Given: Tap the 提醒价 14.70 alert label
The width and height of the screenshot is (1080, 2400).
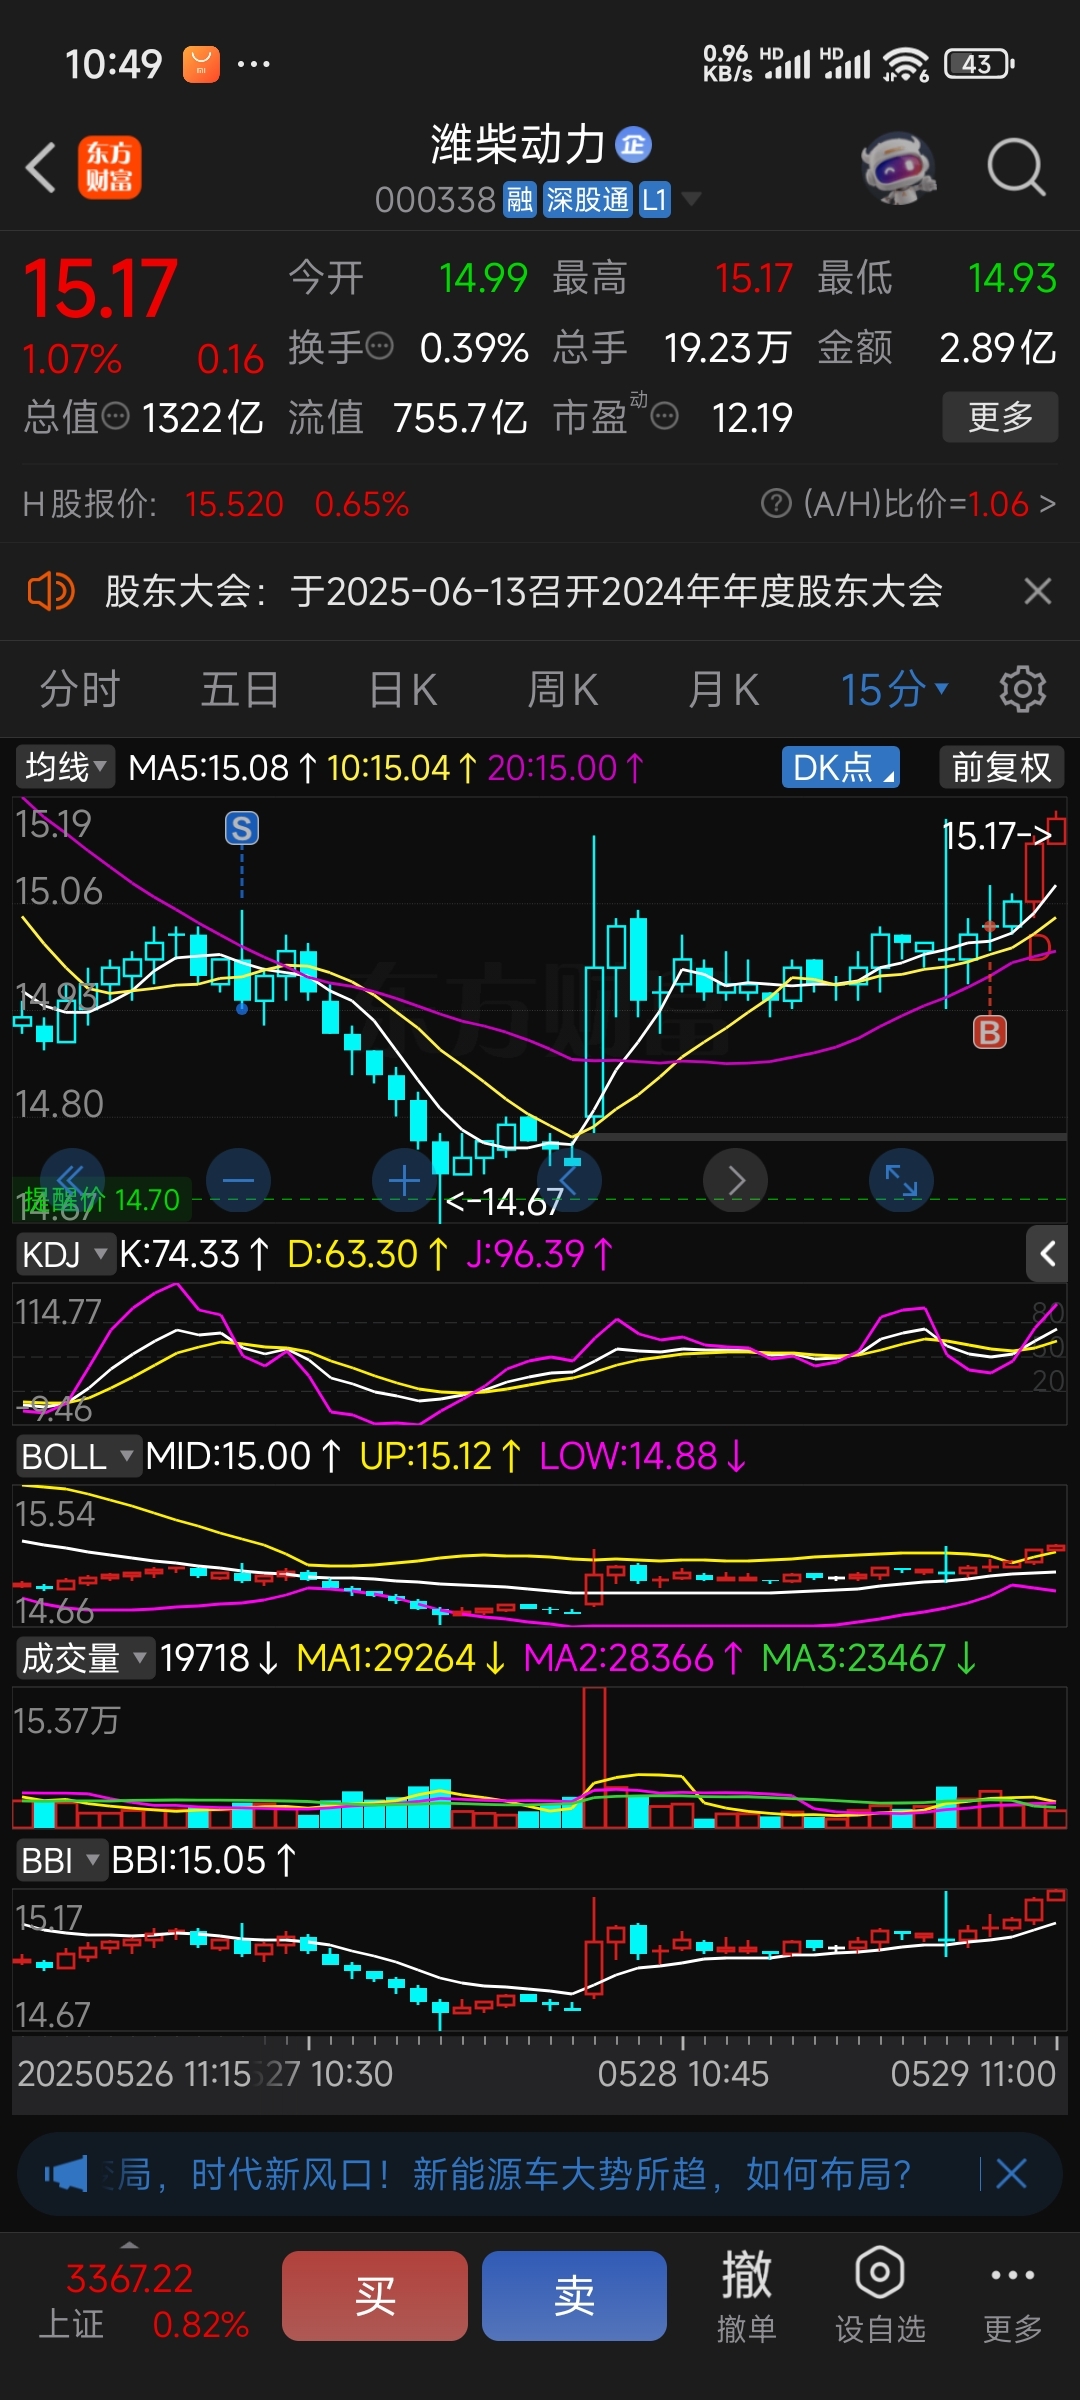Looking at the screenshot, I should (102, 1199).
